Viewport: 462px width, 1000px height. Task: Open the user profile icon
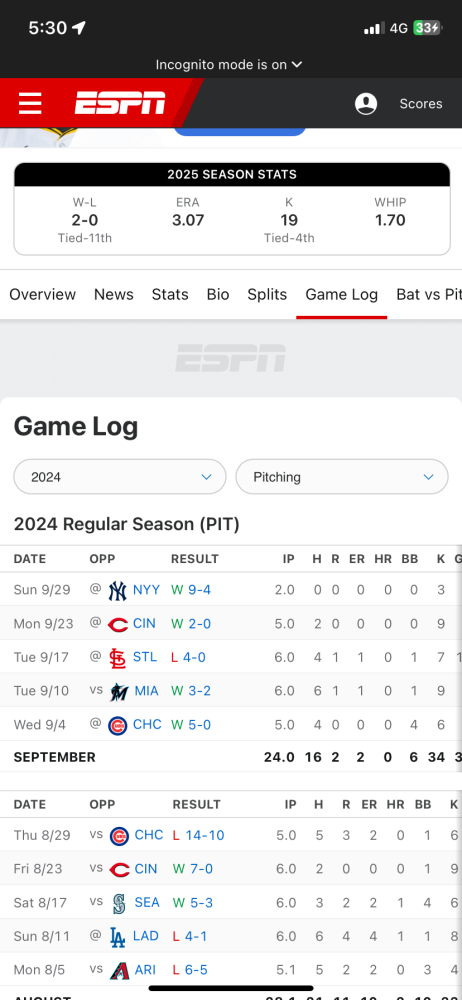pyautogui.click(x=366, y=104)
